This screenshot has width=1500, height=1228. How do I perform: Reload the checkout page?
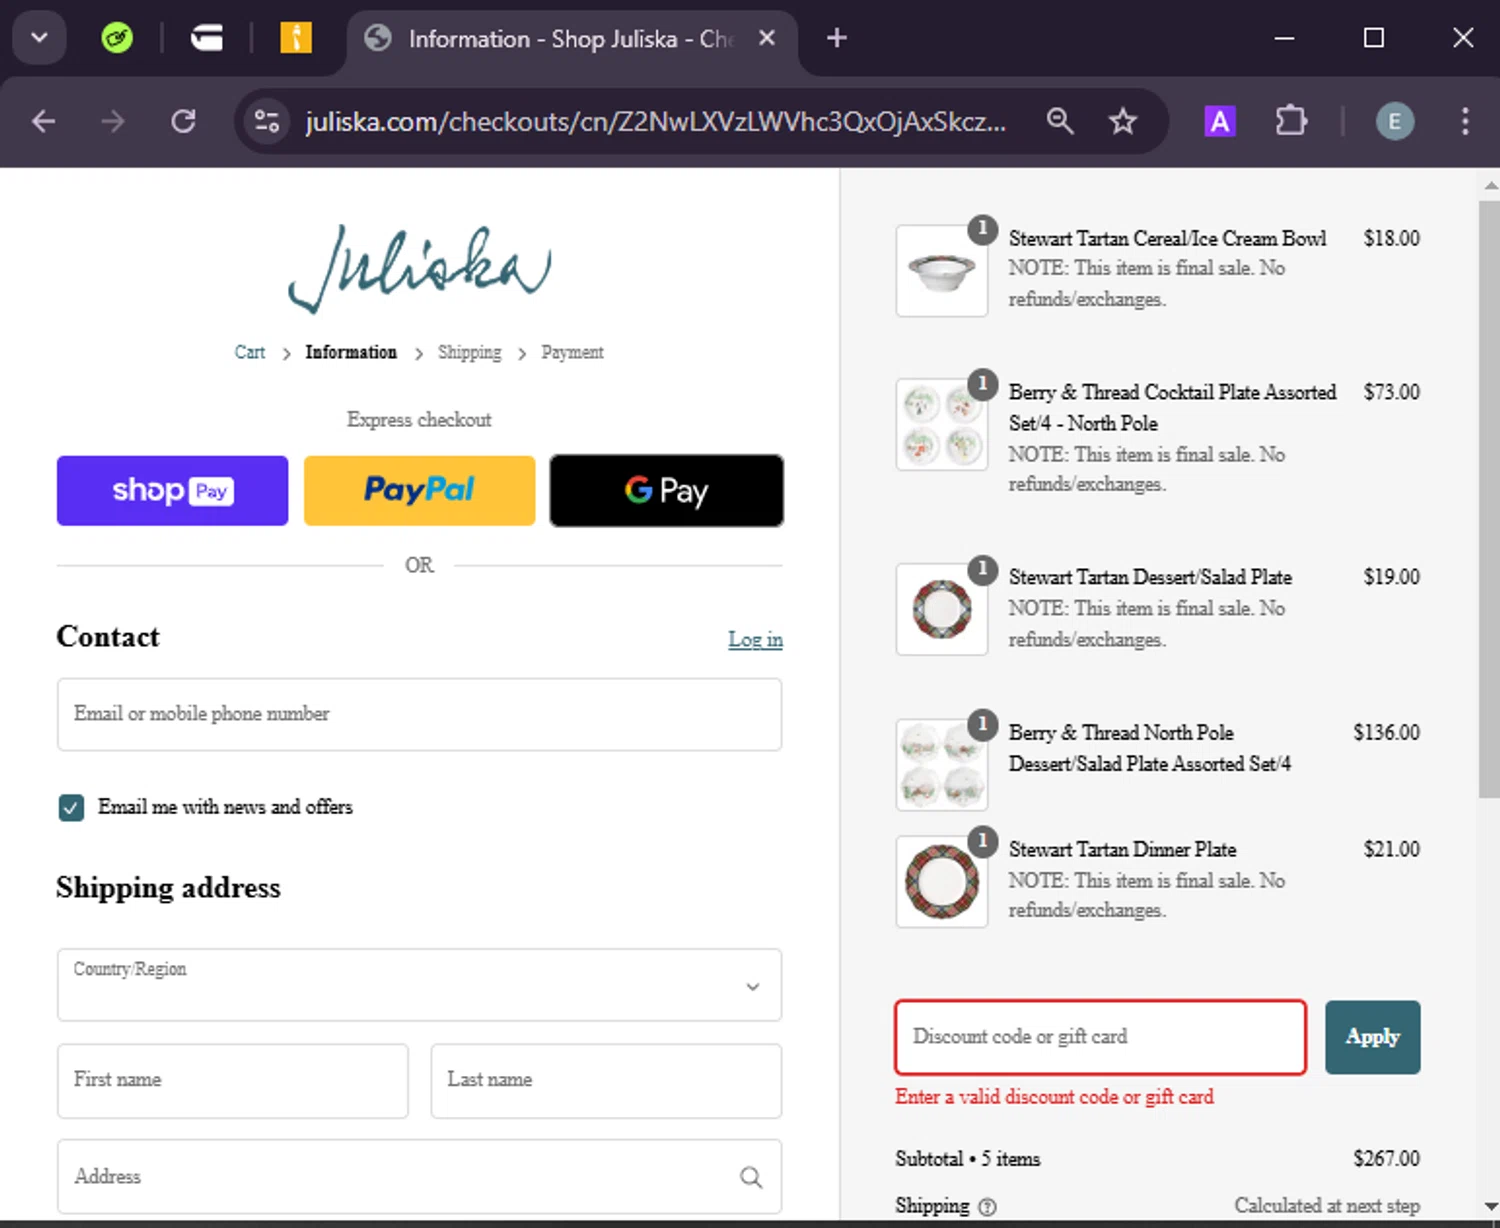(183, 122)
